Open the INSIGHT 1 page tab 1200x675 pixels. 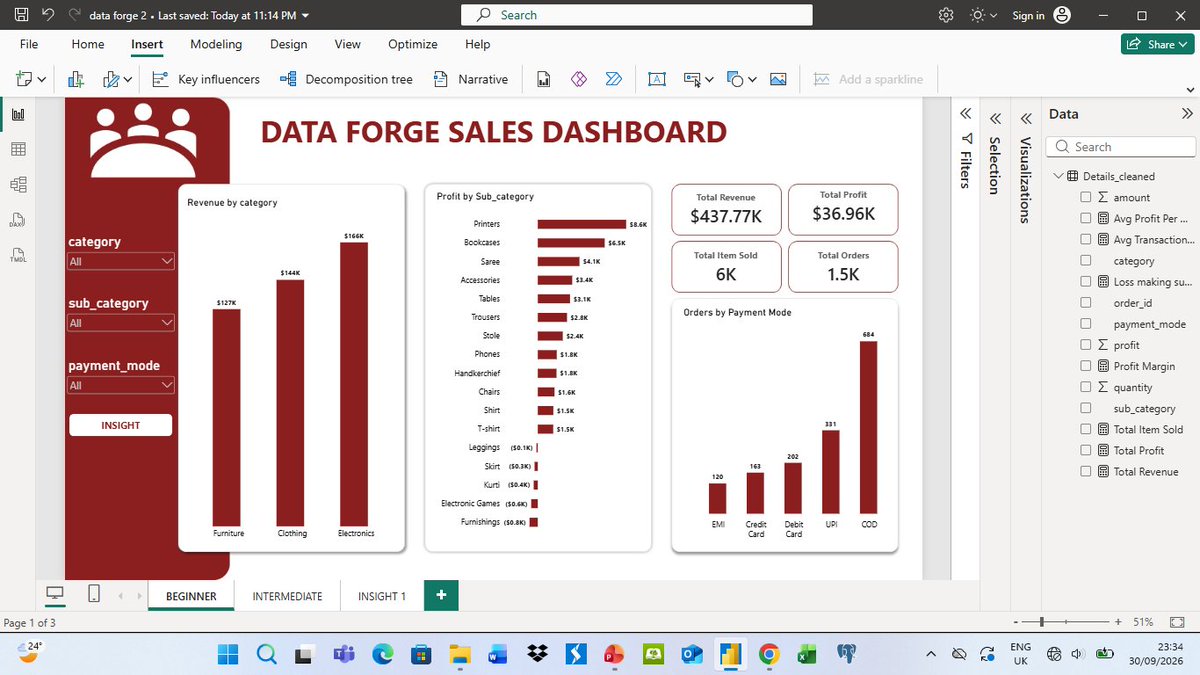click(x=382, y=596)
